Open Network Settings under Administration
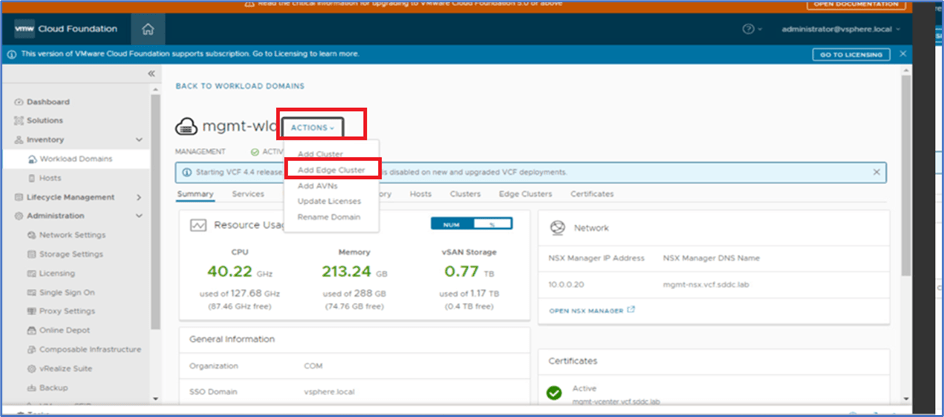944x417 pixels. coord(71,235)
